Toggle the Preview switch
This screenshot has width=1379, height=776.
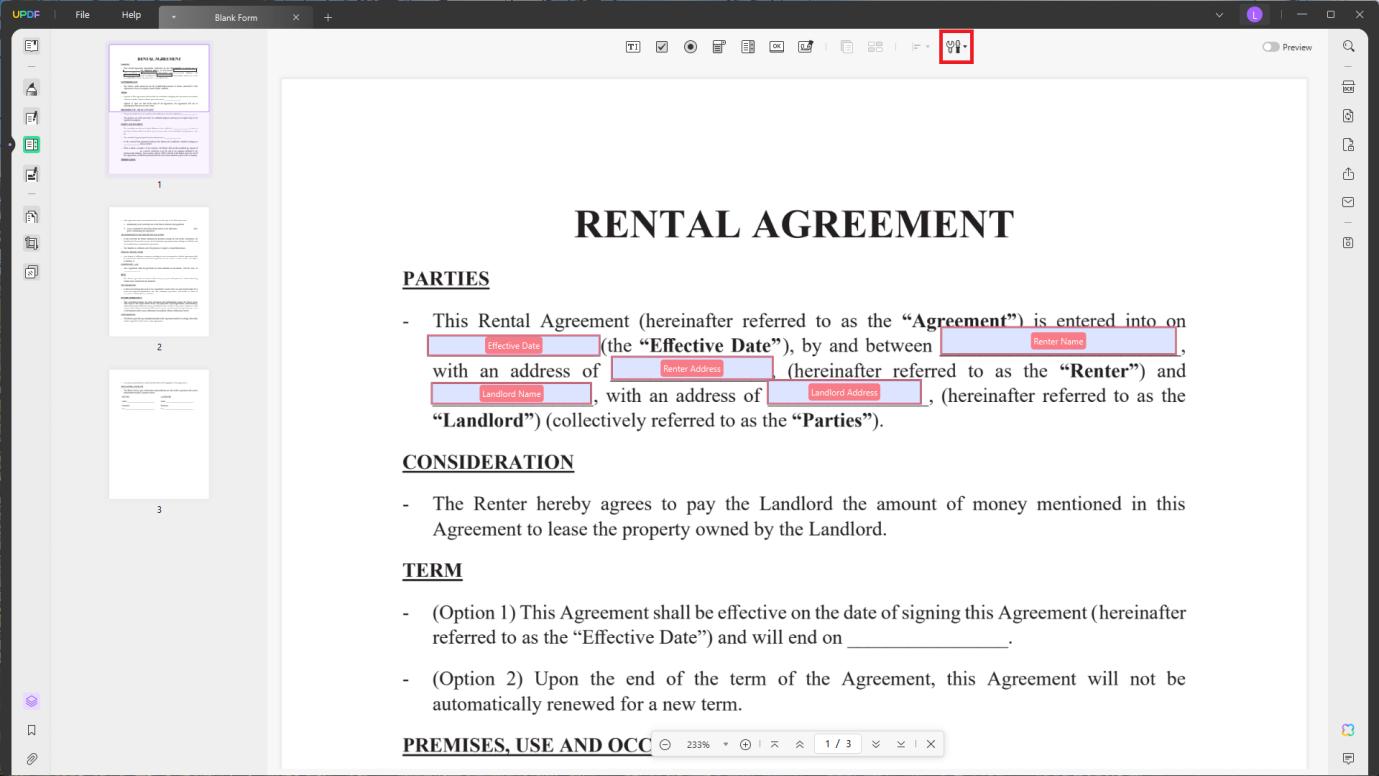tap(1272, 46)
